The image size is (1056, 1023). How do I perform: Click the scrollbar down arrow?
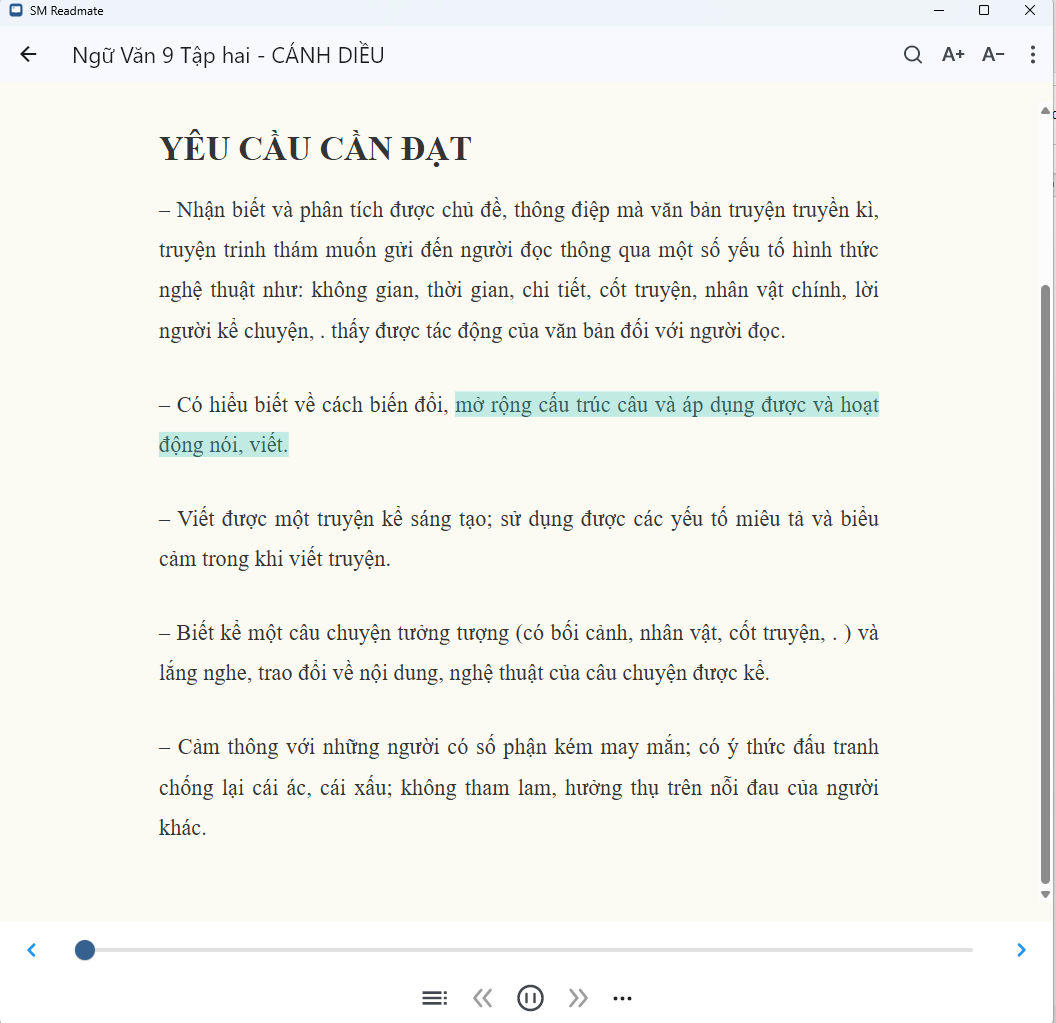pos(1044,895)
